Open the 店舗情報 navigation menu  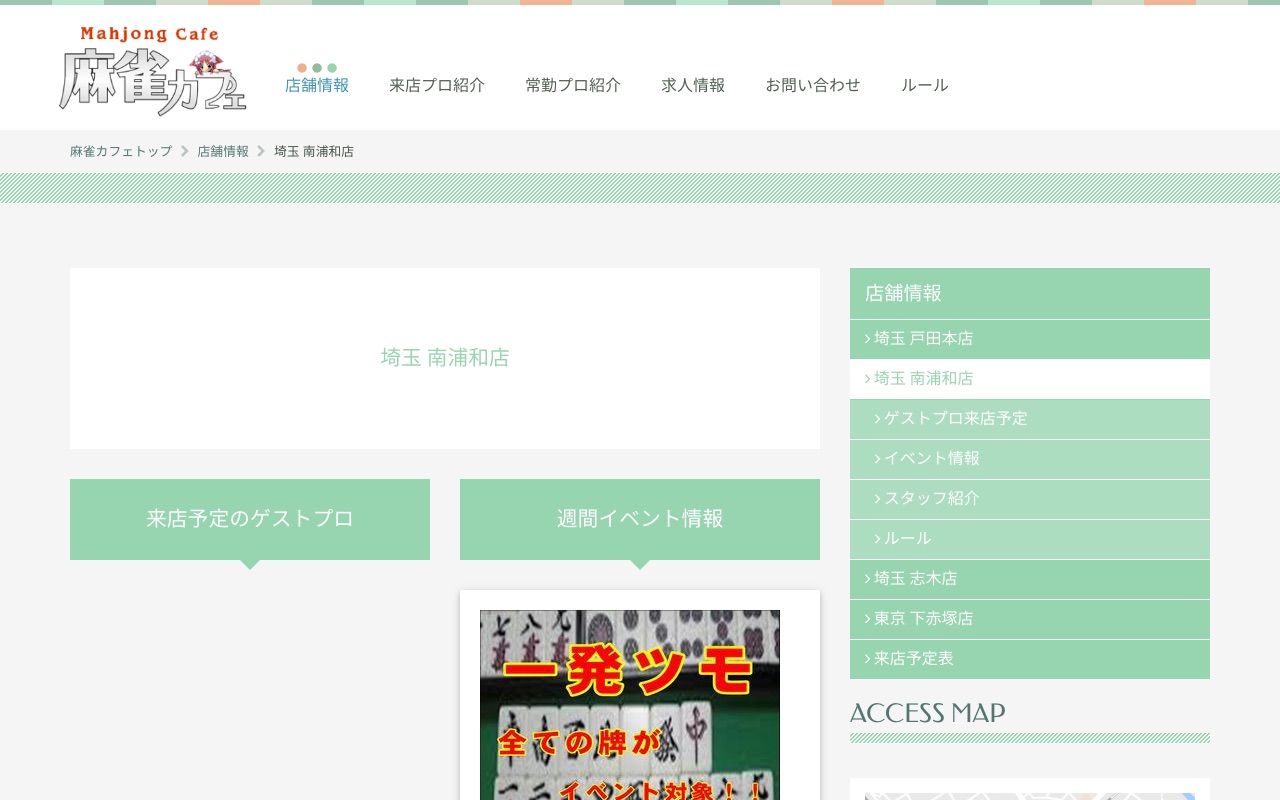tap(317, 85)
